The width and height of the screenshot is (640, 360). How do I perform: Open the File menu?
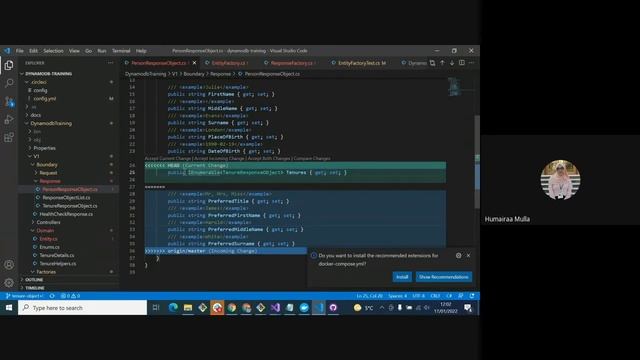pos(20,51)
